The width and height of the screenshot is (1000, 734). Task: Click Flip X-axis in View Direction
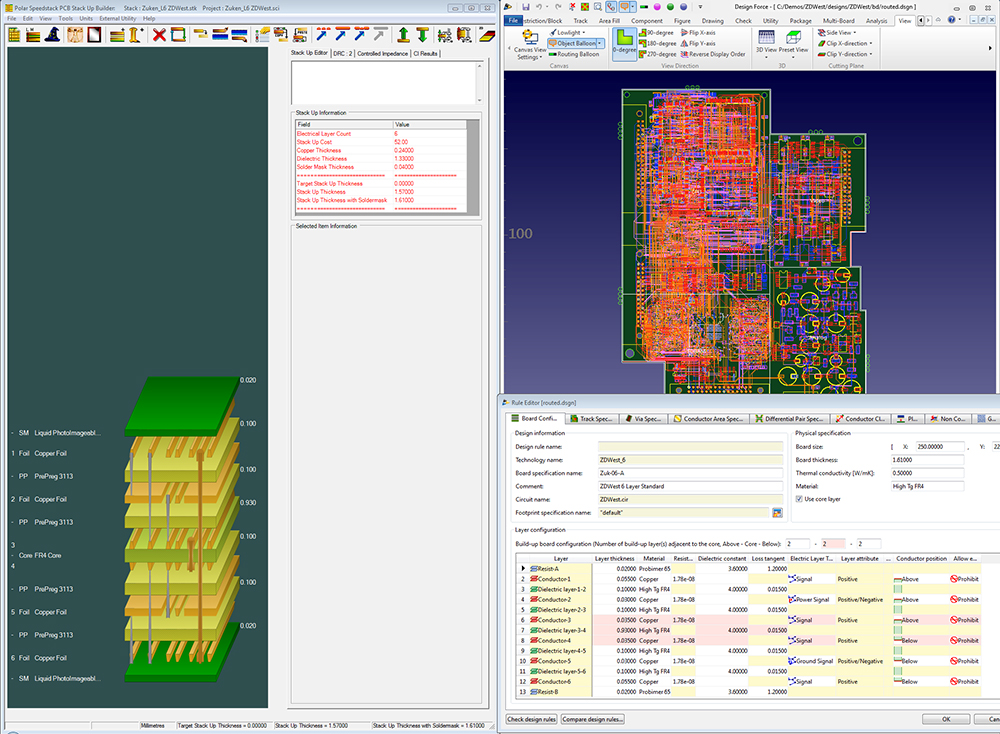point(698,32)
